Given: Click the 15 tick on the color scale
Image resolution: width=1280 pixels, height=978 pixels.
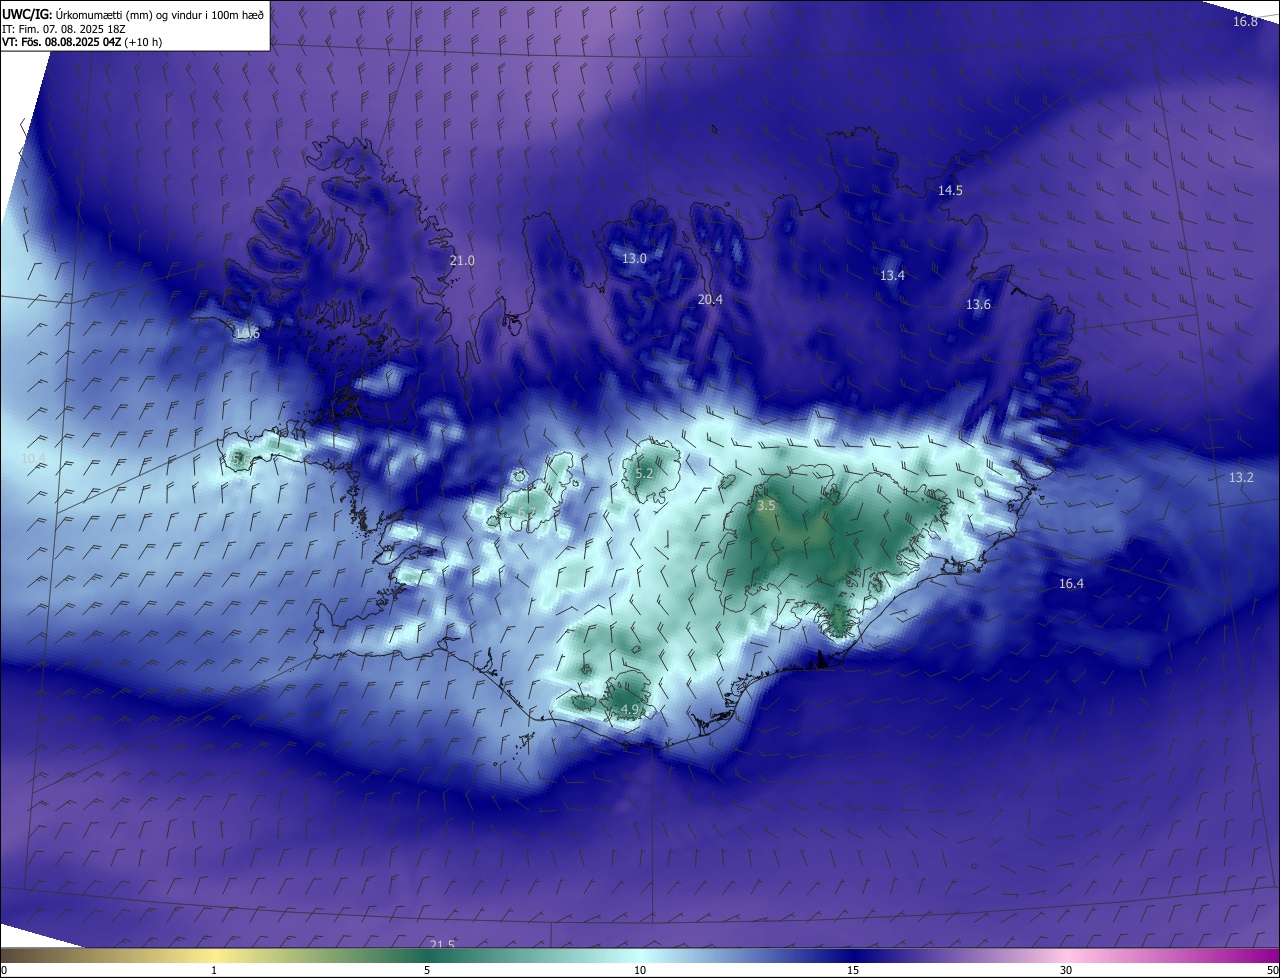Looking at the screenshot, I should [853, 970].
